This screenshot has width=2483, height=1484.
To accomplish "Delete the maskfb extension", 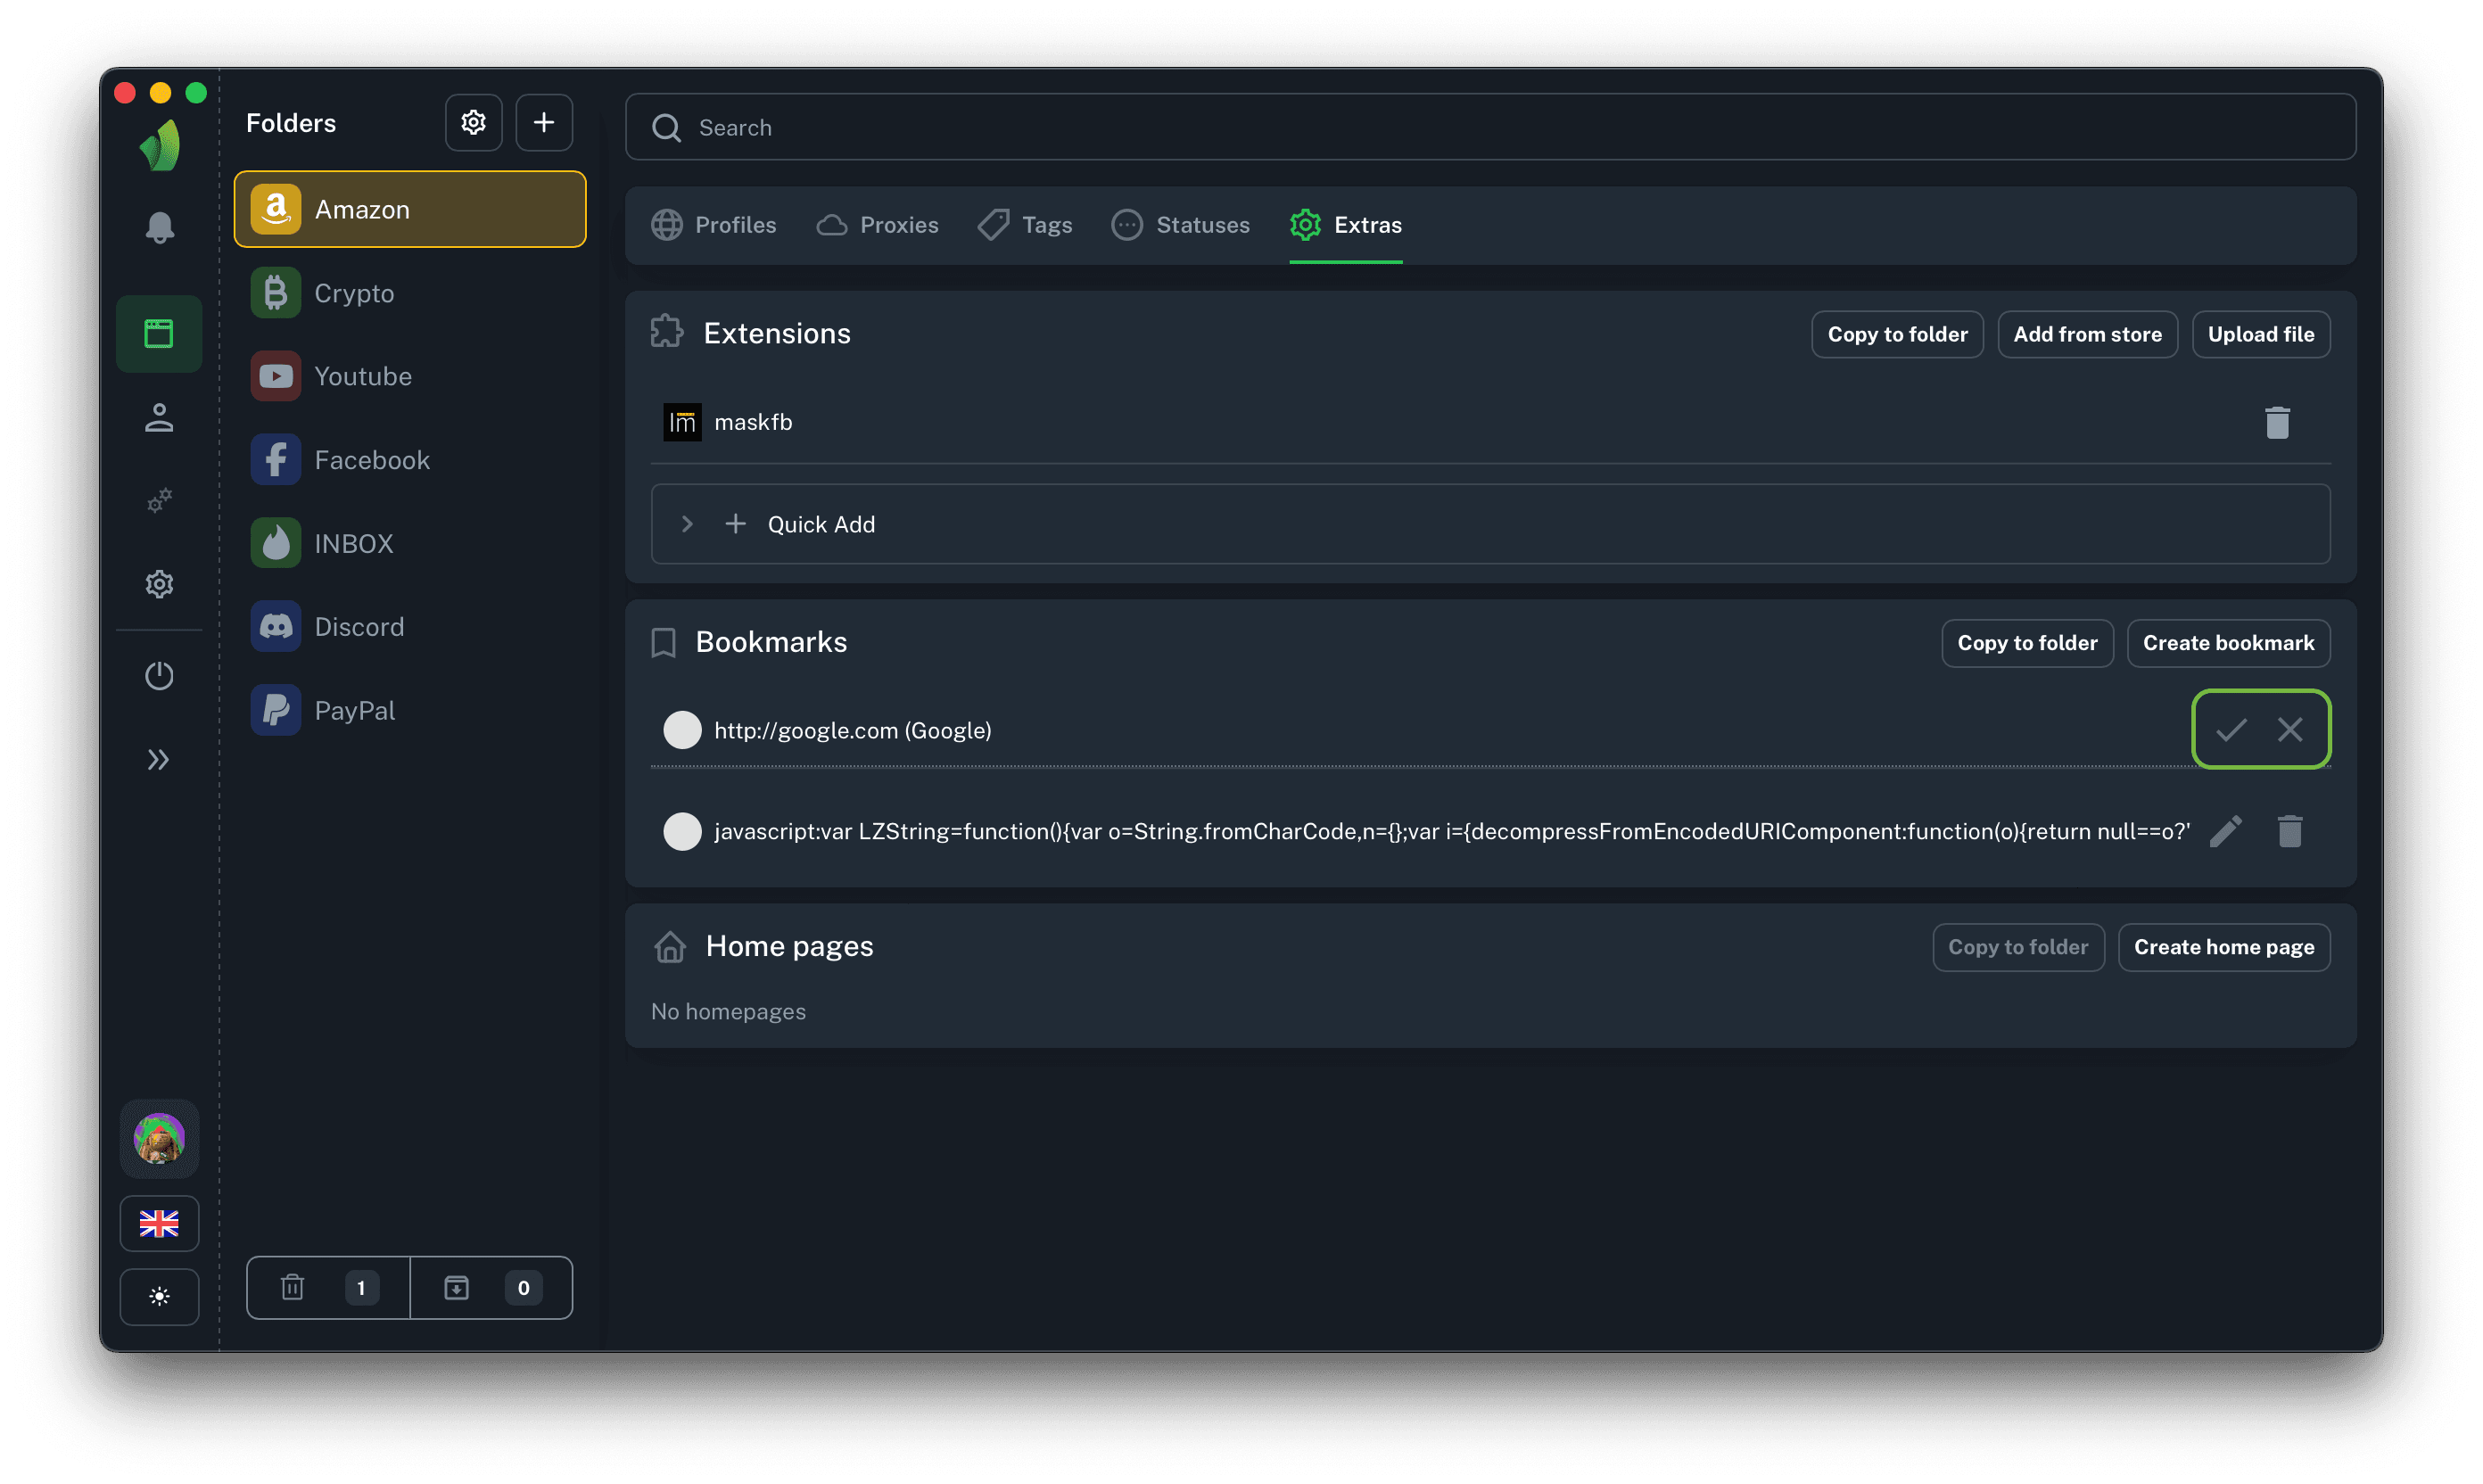I will pos(2277,422).
